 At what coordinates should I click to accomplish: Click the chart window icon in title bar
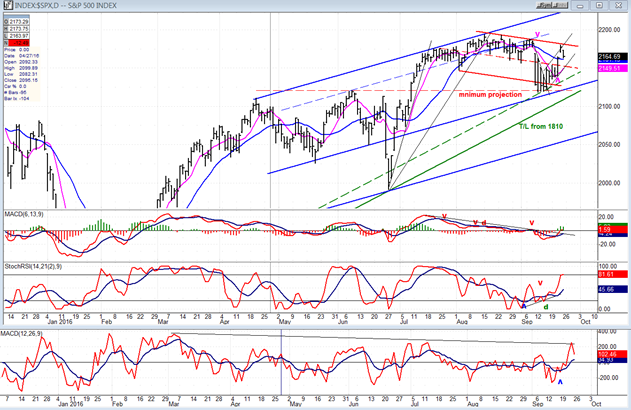(8, 5)
